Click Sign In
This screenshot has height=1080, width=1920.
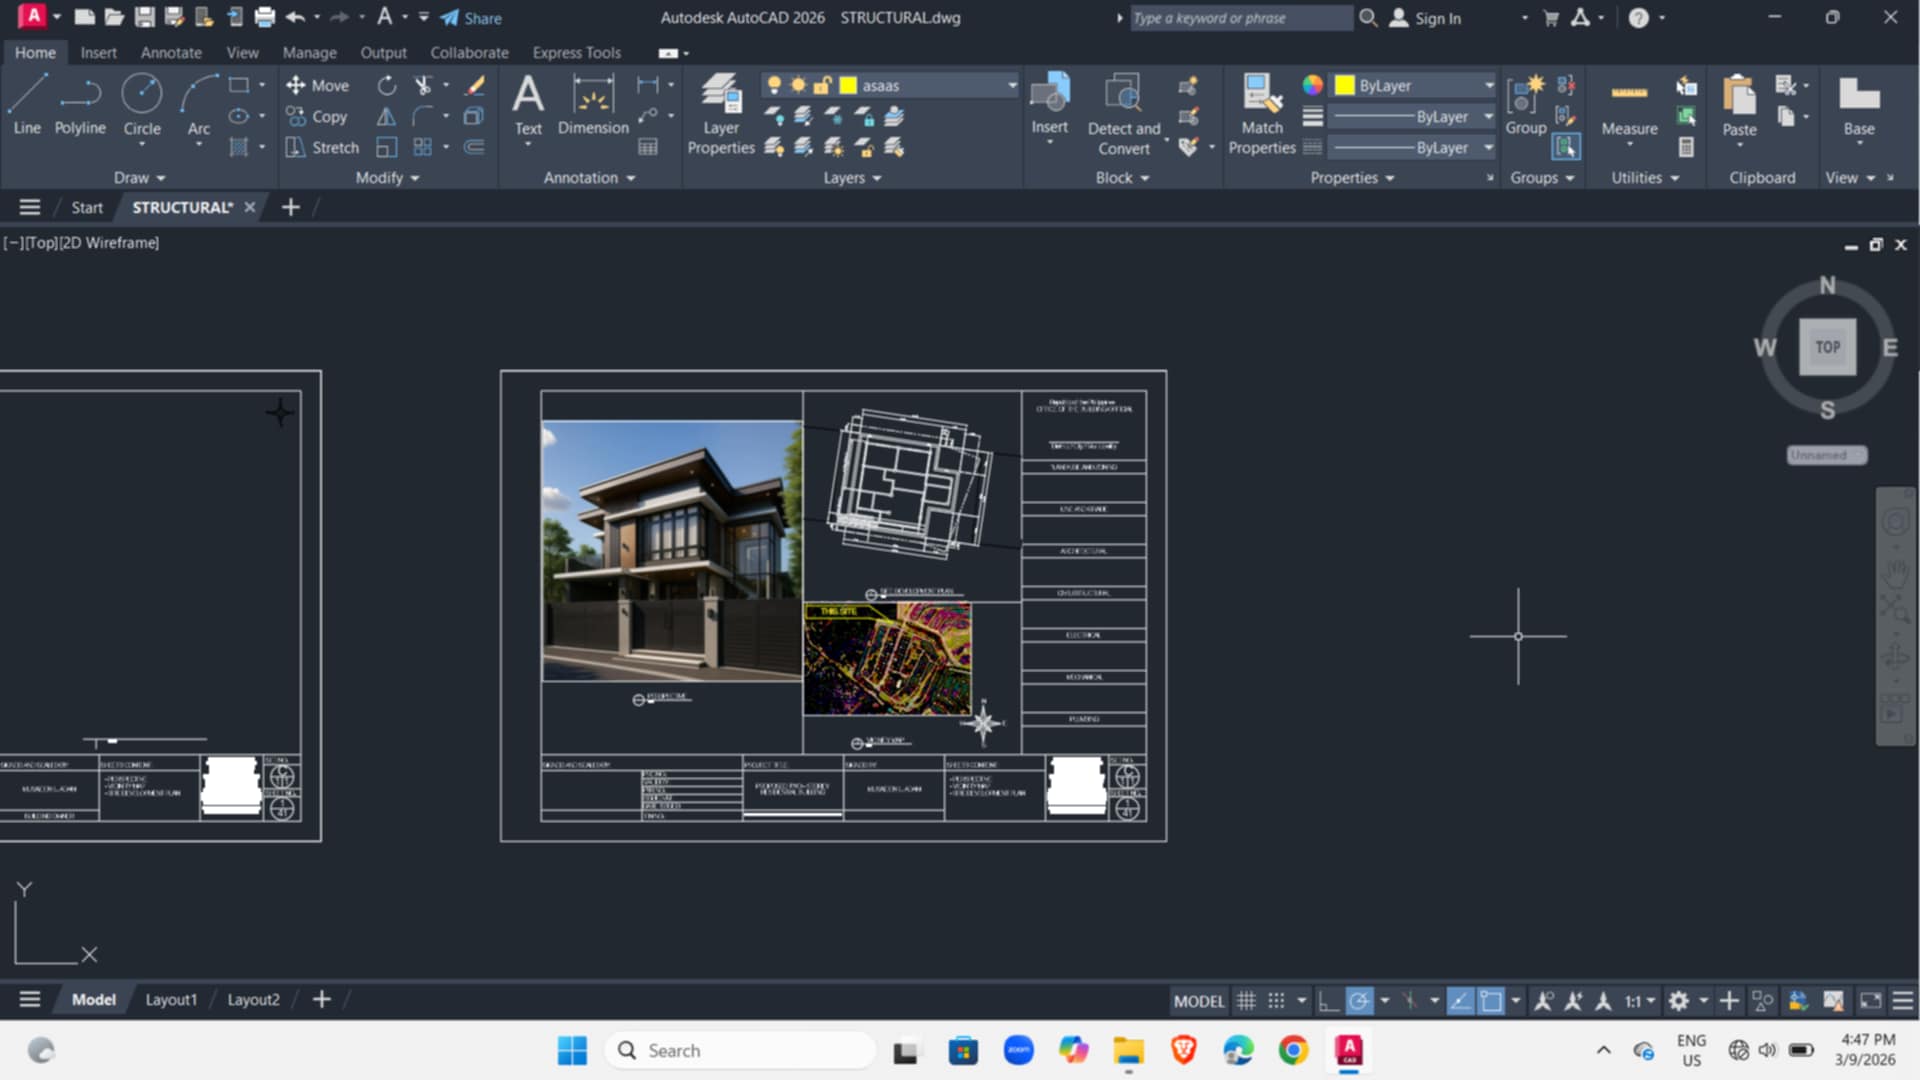(1426, 18)
